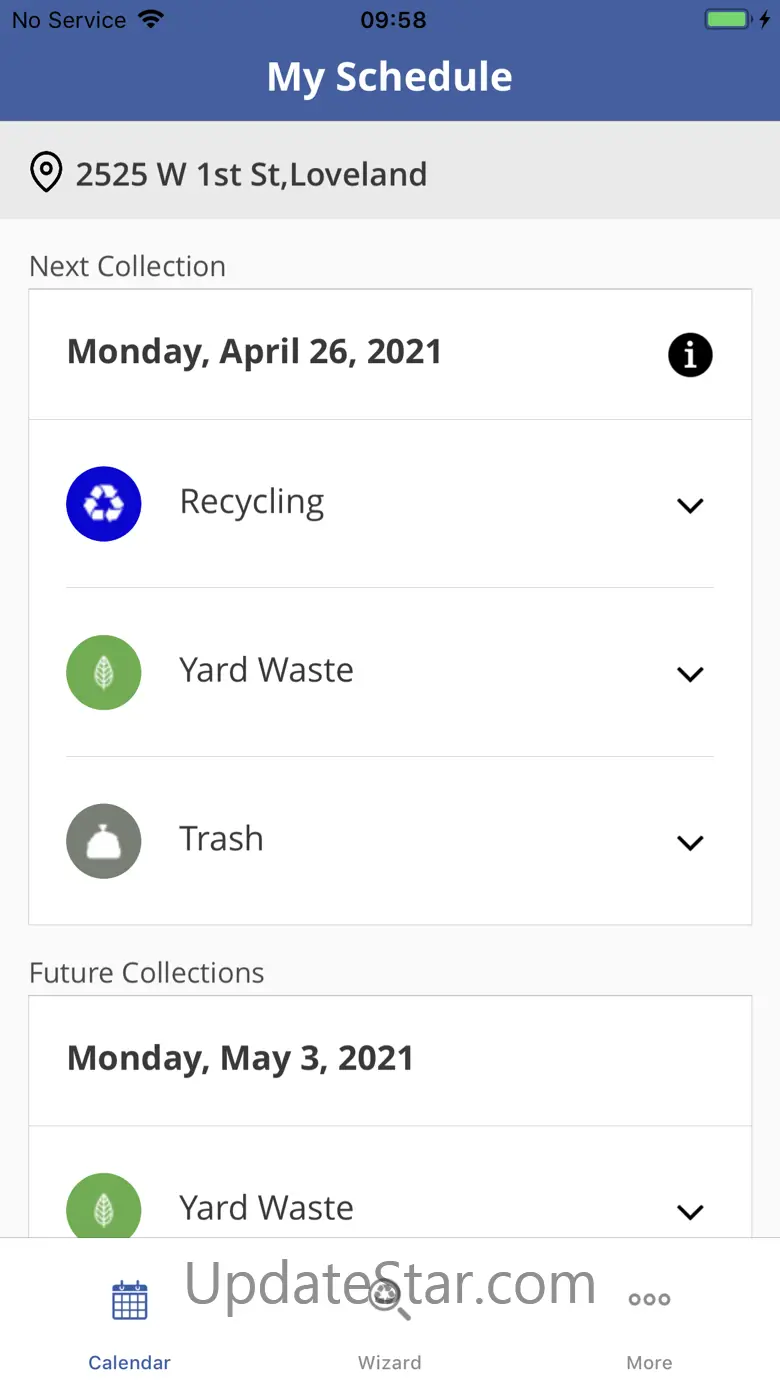Tap the Recycling row label
The width and height of the screenshot is (780, 1387).
(252, 502)
